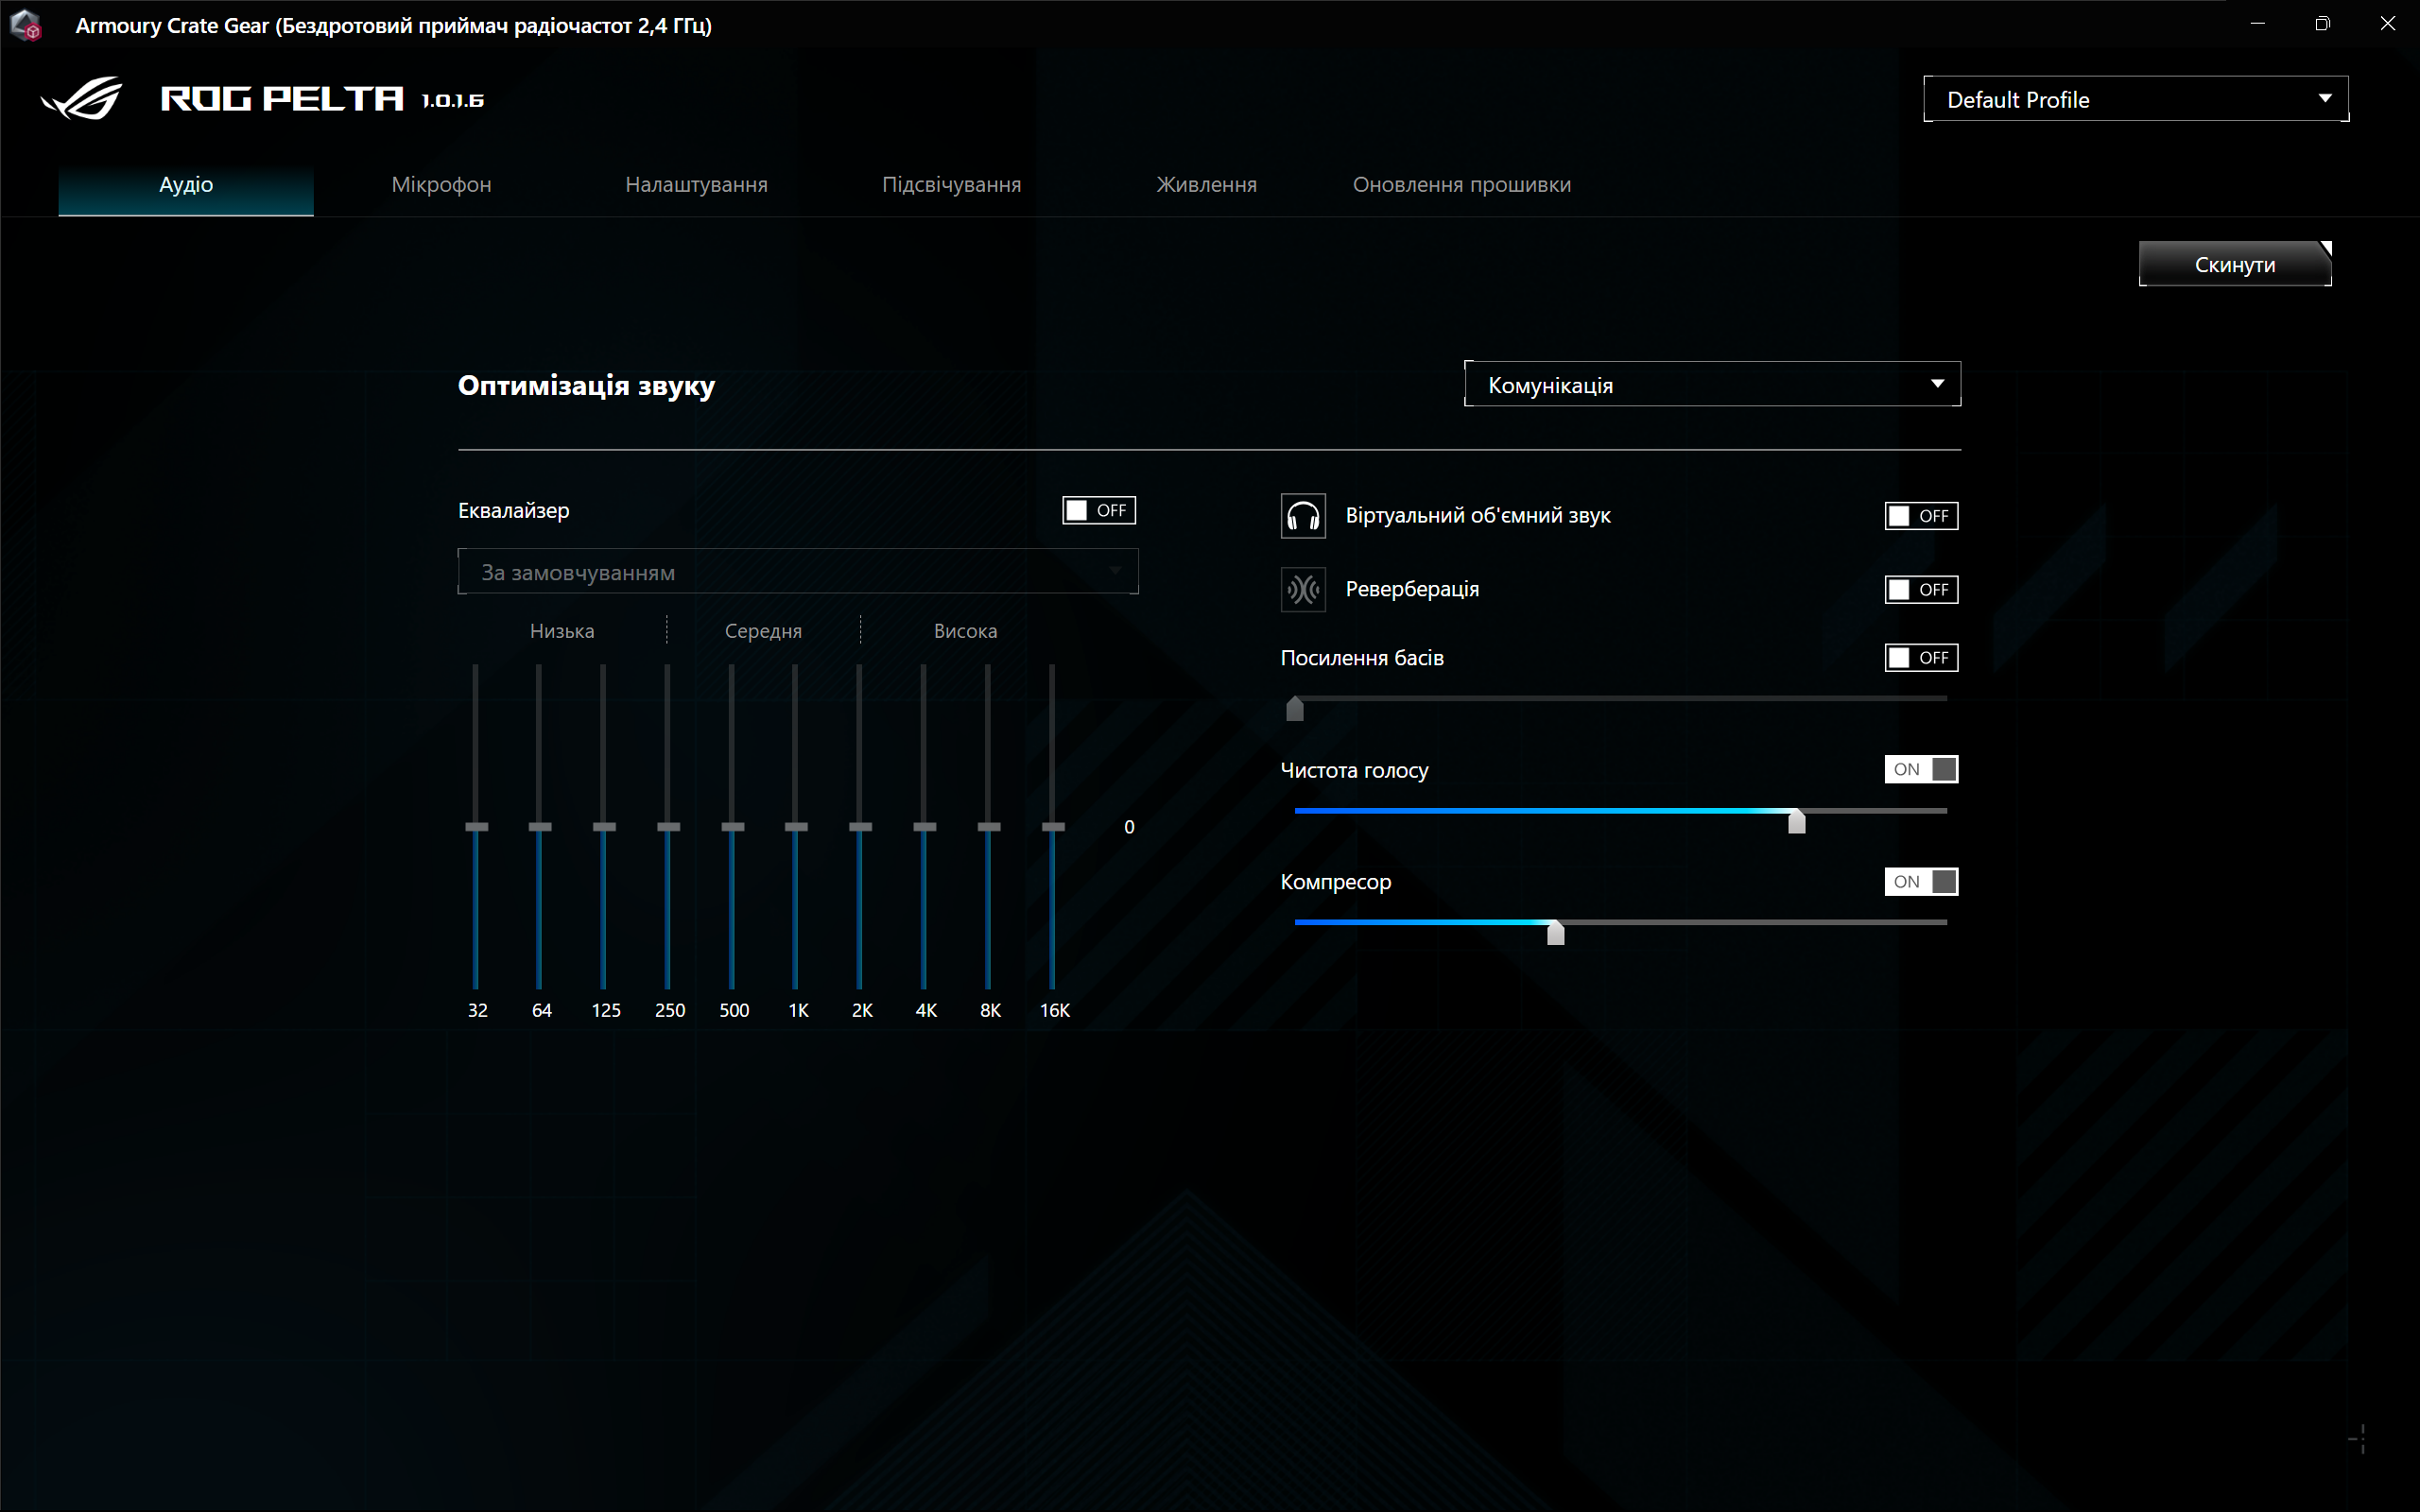Open the Мікрофон tab
Viewport: 2420px width, 1512px height.
tap(441, 185)
